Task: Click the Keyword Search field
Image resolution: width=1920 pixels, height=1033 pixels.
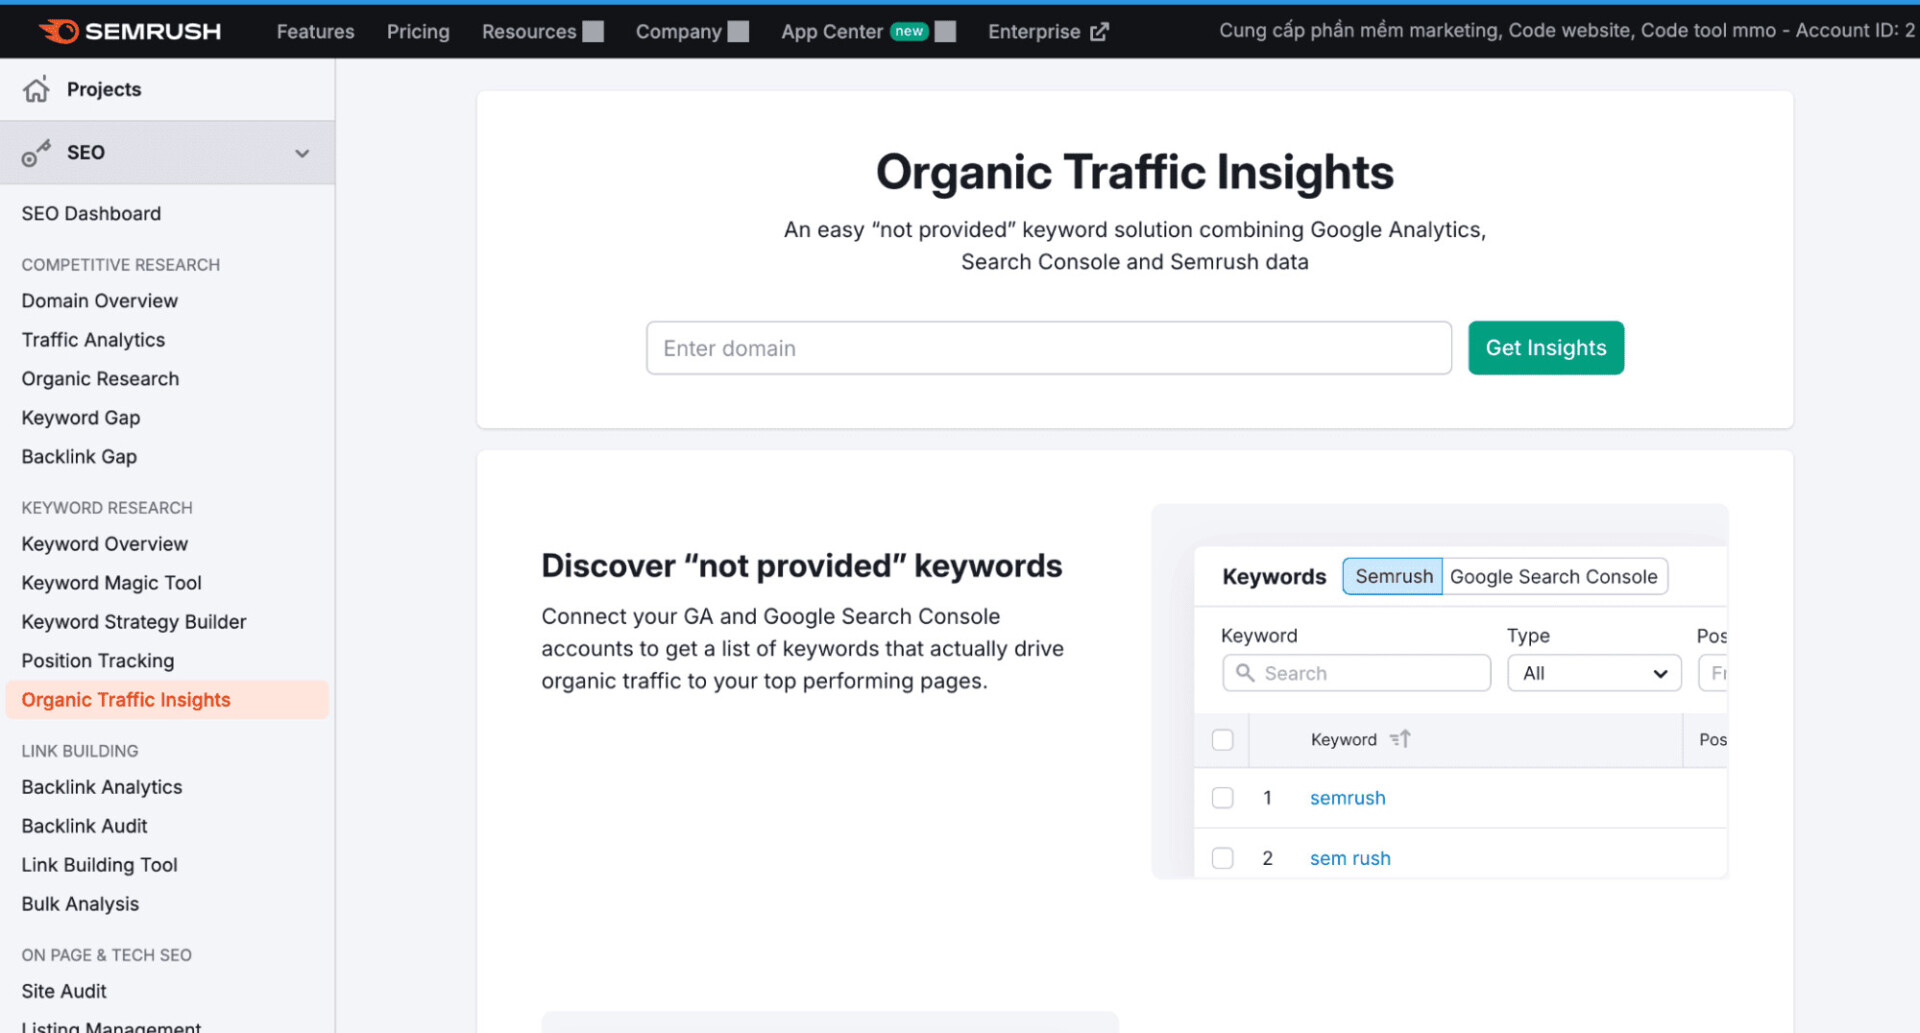Action: tap(1356, 673)
